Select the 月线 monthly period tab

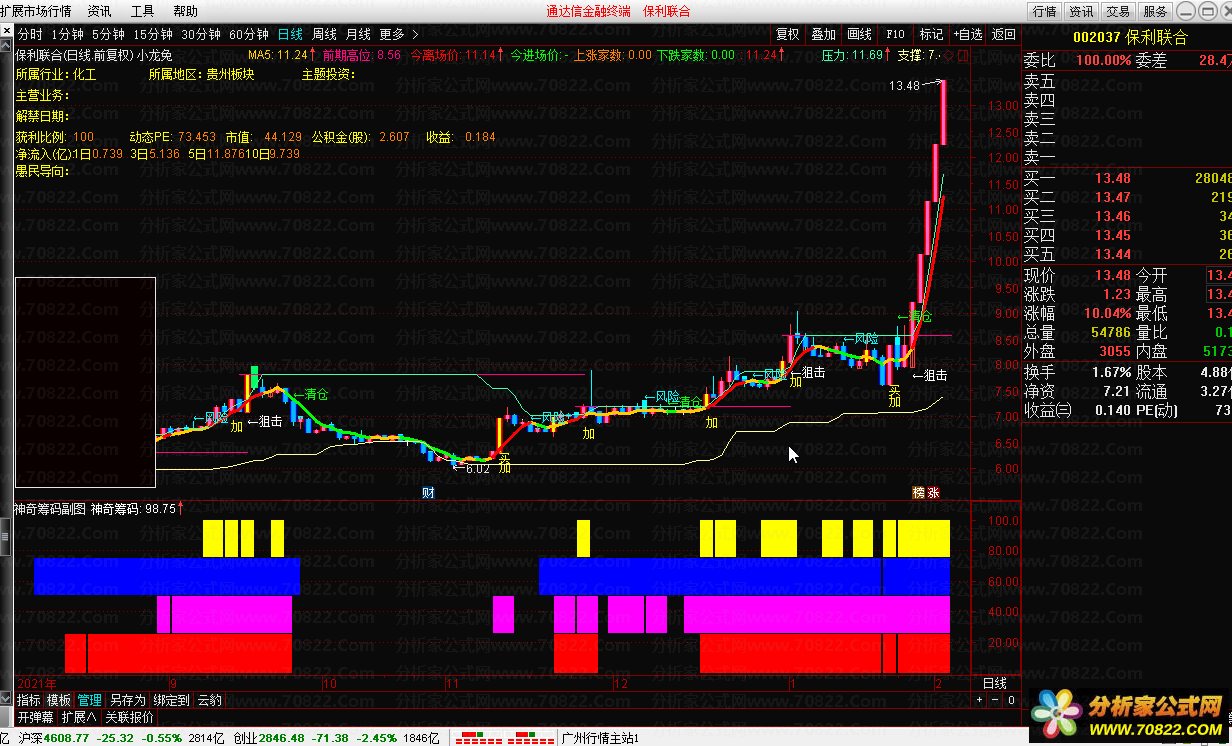(358, 34)
